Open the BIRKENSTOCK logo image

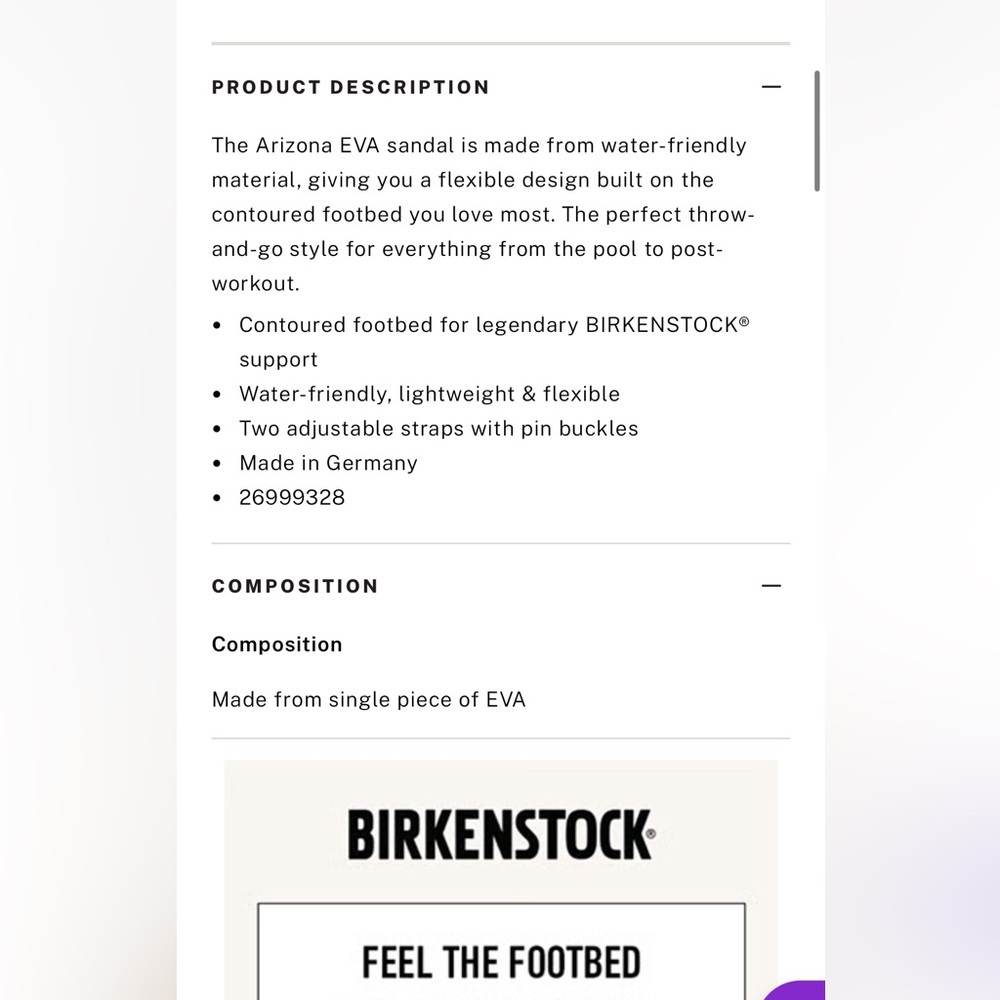501,834
